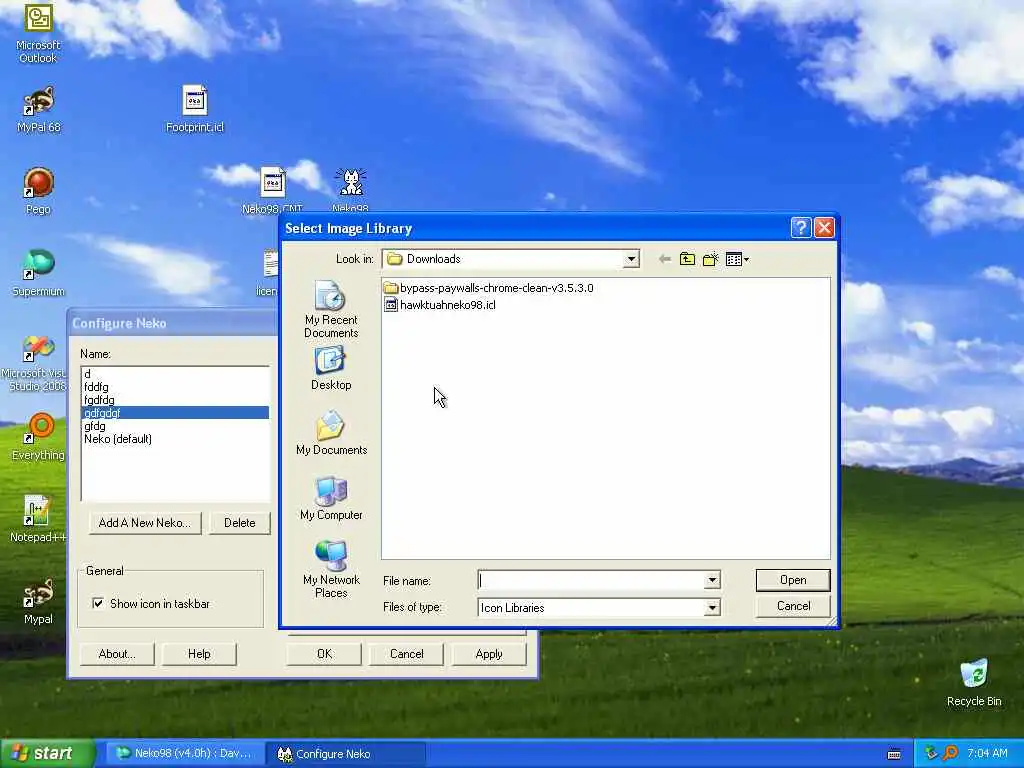Select the bypass-paywalls-chrome-clean folder
Image resolution: width=1024 pixels, height=768 pixels.
(x=488, y=288)
